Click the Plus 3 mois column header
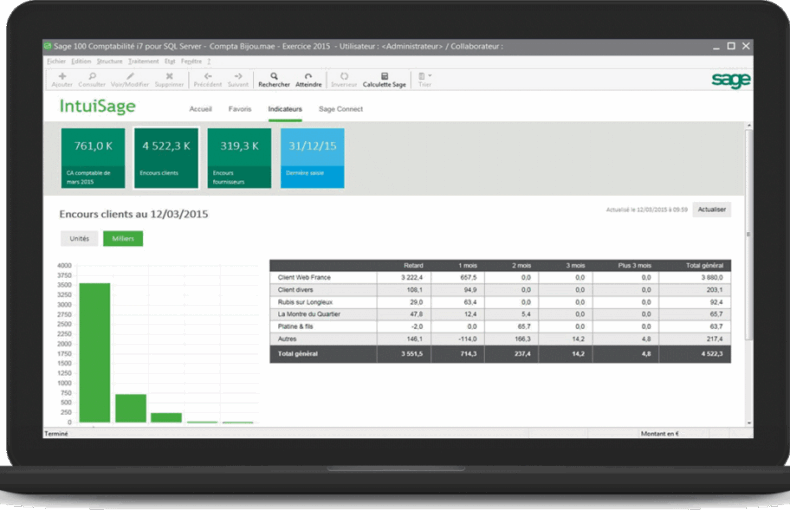 635,266
